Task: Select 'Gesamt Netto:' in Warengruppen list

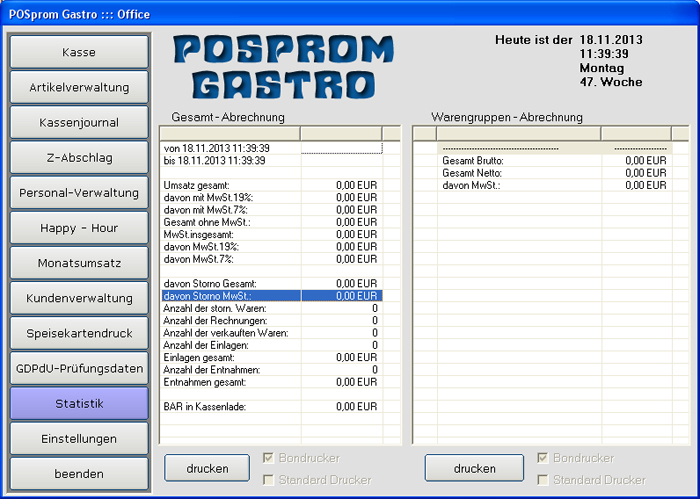Action: tap(554, 173)
